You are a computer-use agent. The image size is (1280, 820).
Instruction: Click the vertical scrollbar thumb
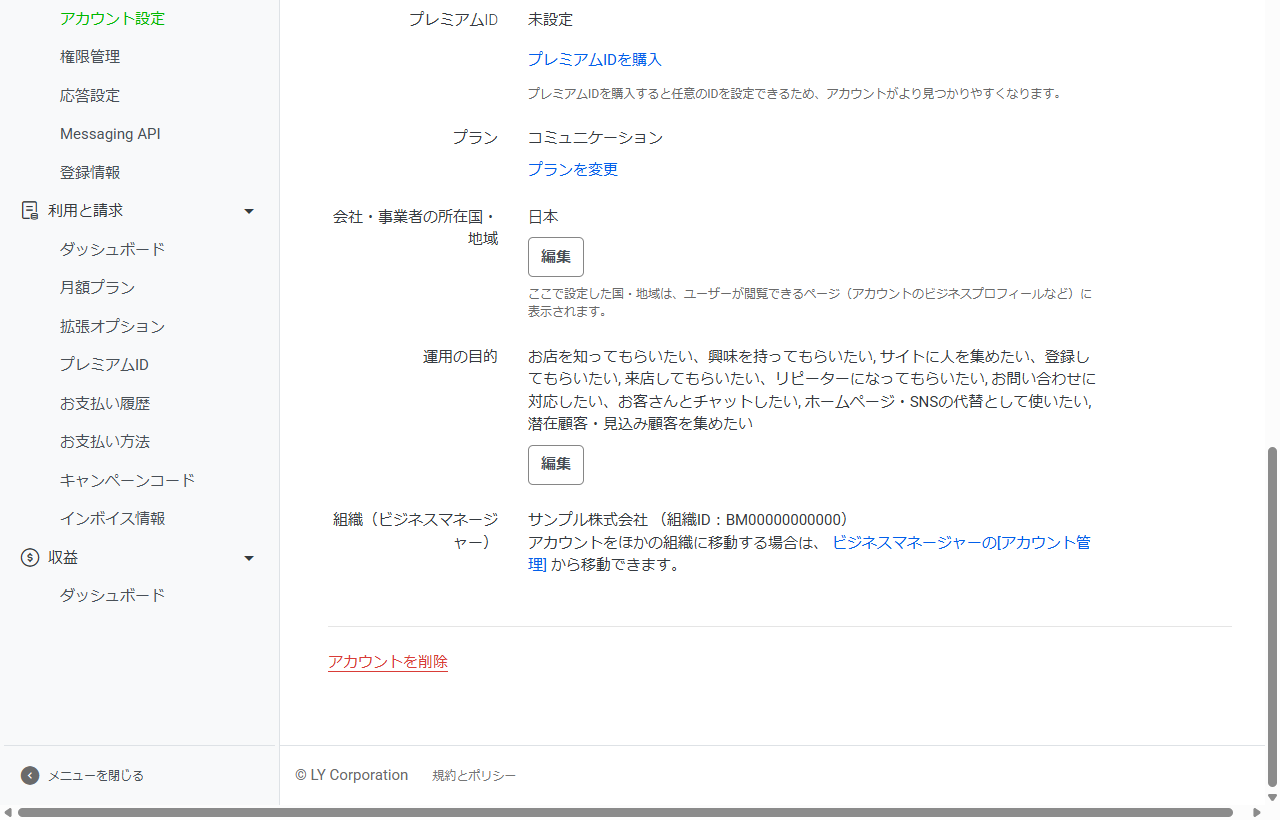pos(1272,616)
